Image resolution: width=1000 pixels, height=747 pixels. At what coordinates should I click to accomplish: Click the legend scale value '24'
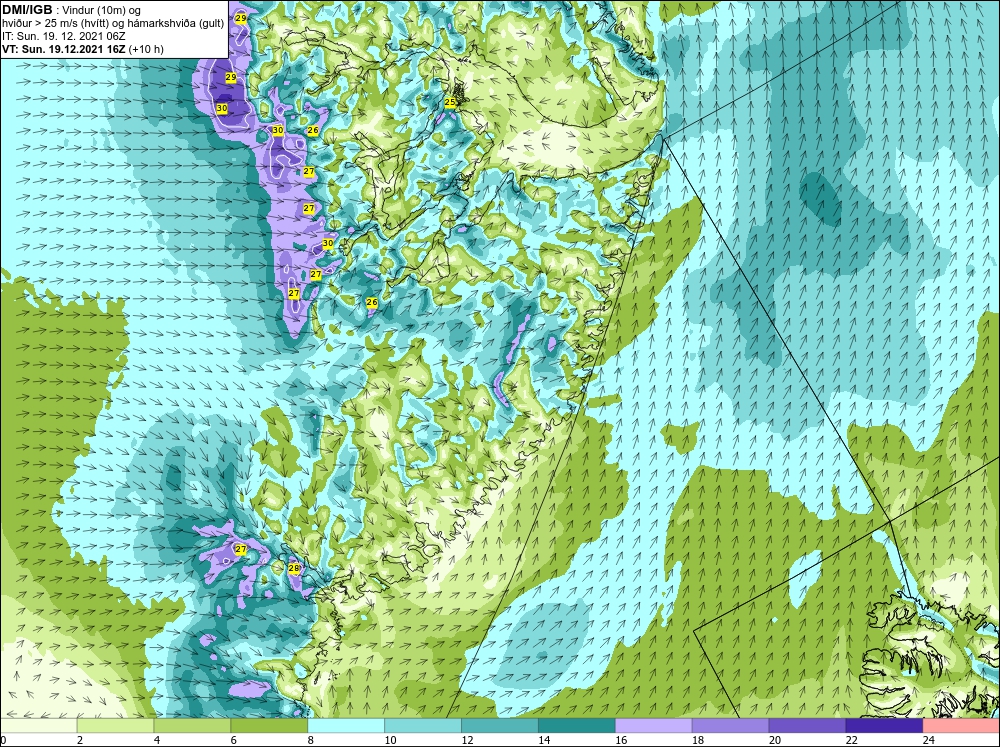(929, 740)
